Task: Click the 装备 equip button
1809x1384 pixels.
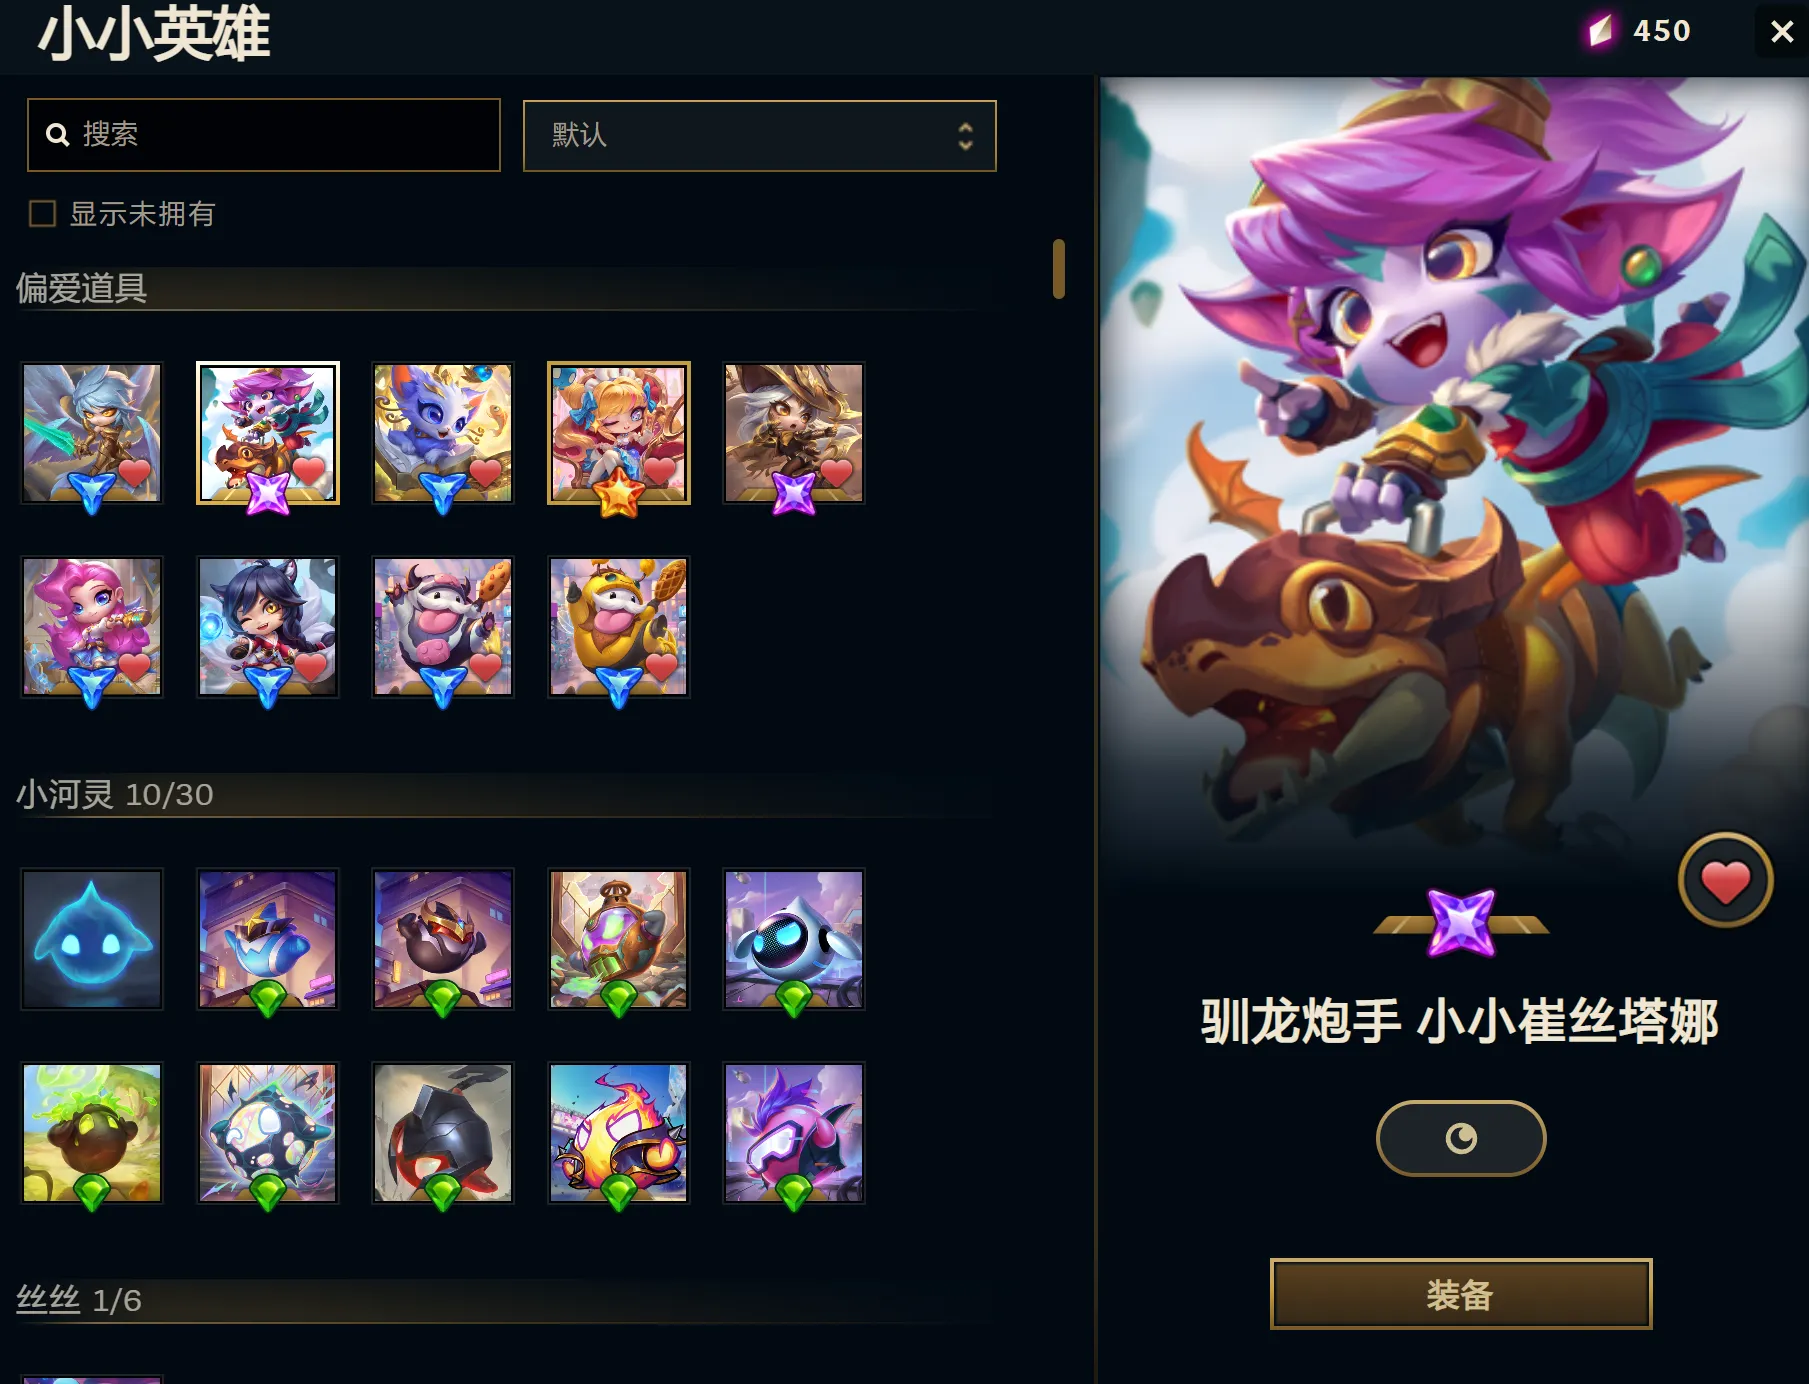Action: pos(1460,1294)
